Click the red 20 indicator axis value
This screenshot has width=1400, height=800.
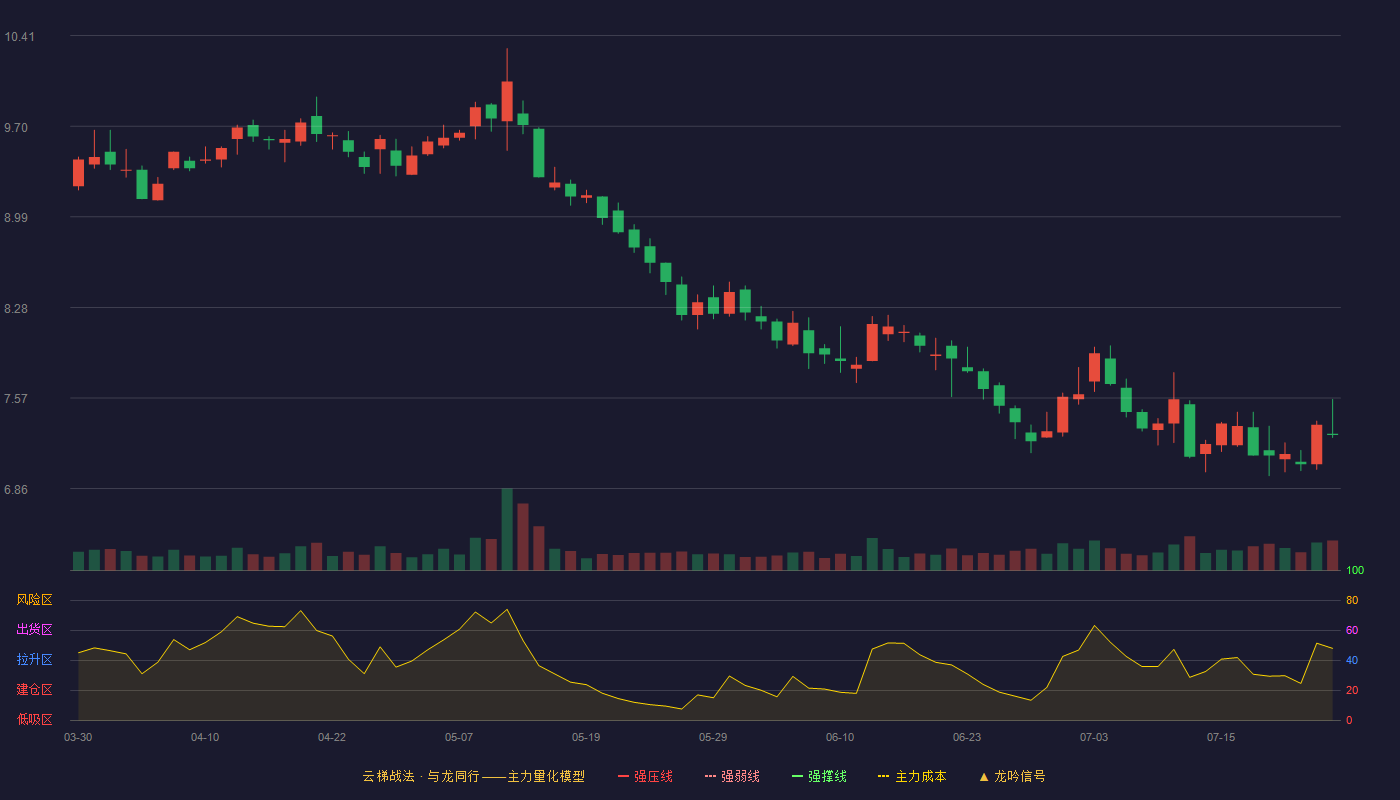[1352, 690]
